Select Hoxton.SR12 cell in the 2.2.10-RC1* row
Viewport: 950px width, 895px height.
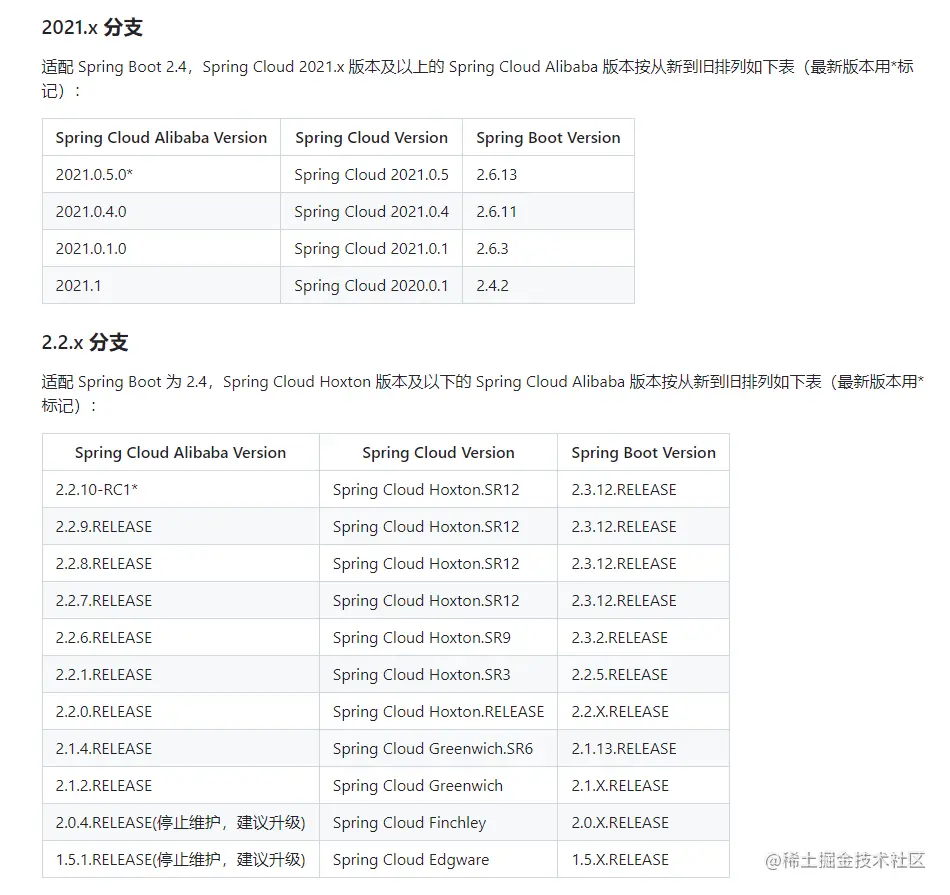438,490
